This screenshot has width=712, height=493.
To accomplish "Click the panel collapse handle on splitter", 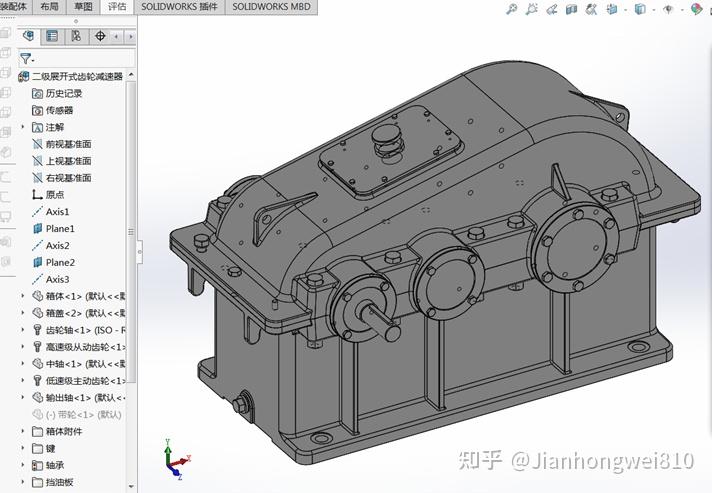I will pos(140,251).
